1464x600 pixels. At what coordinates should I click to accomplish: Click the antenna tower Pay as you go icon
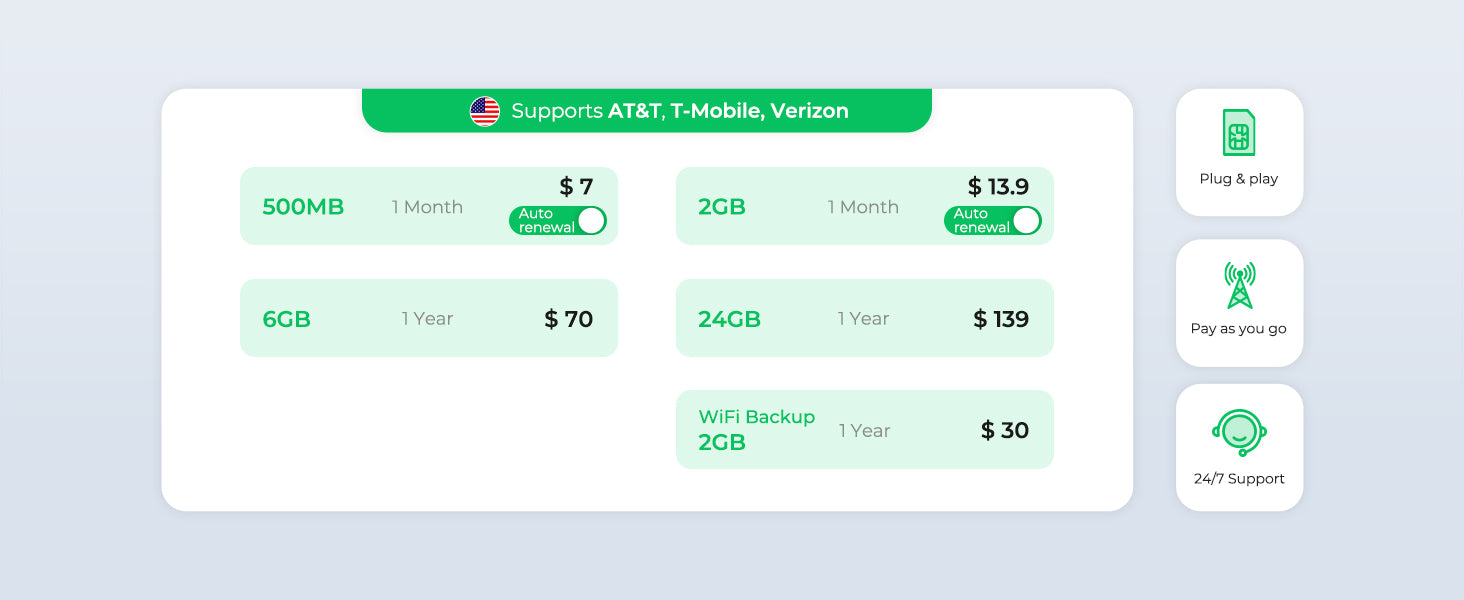click(1239, 285)
